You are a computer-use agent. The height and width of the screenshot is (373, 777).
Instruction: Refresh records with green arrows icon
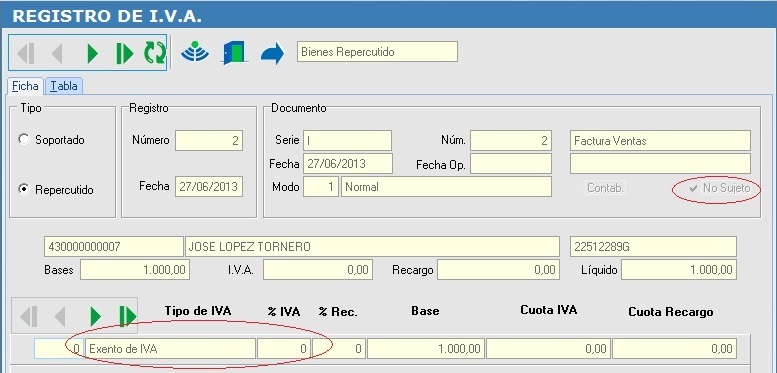[x=155, y=53]
